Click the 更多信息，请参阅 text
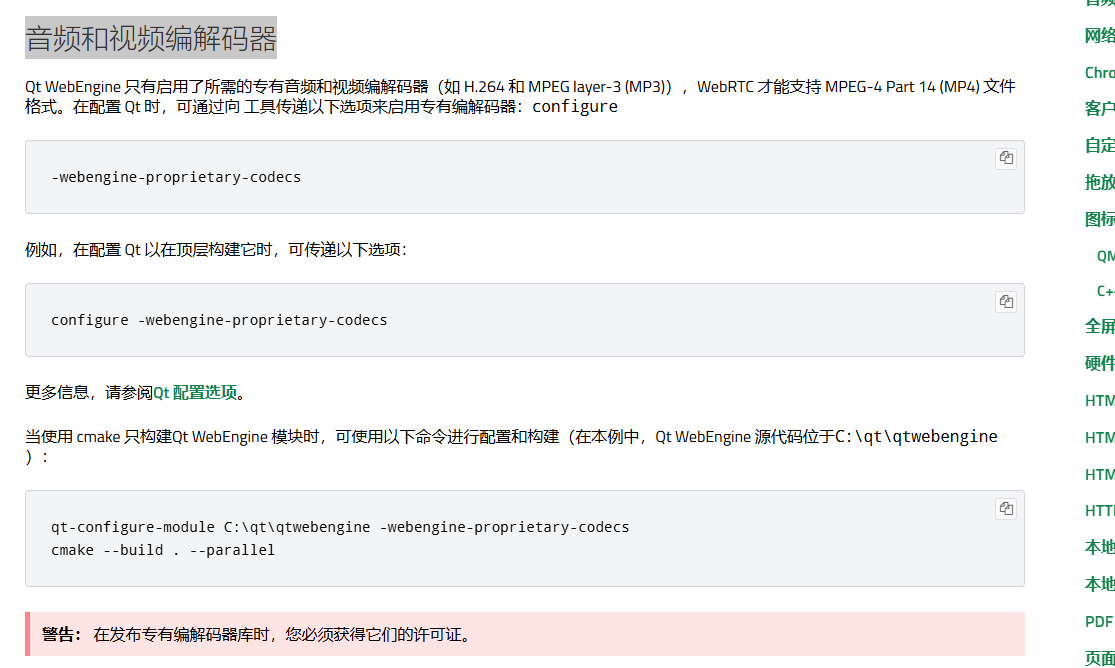 click(89, 393)
